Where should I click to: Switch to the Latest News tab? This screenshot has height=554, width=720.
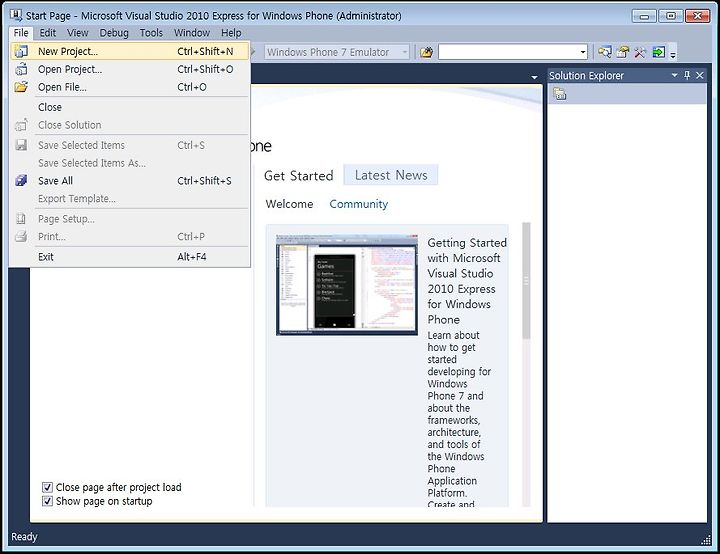391,175
